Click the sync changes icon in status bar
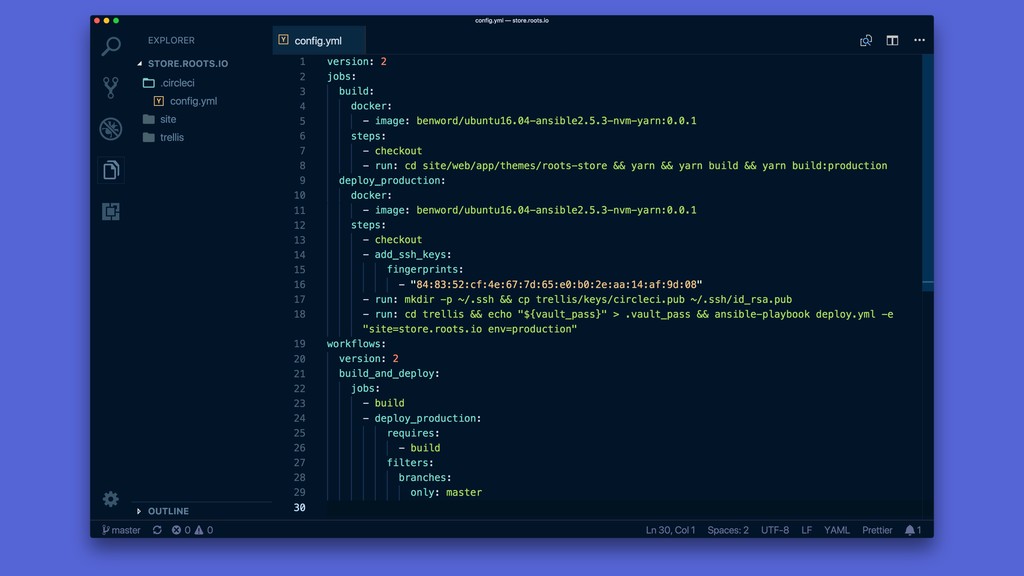The width and height of the screenshot is (1024, 576). 157,530
